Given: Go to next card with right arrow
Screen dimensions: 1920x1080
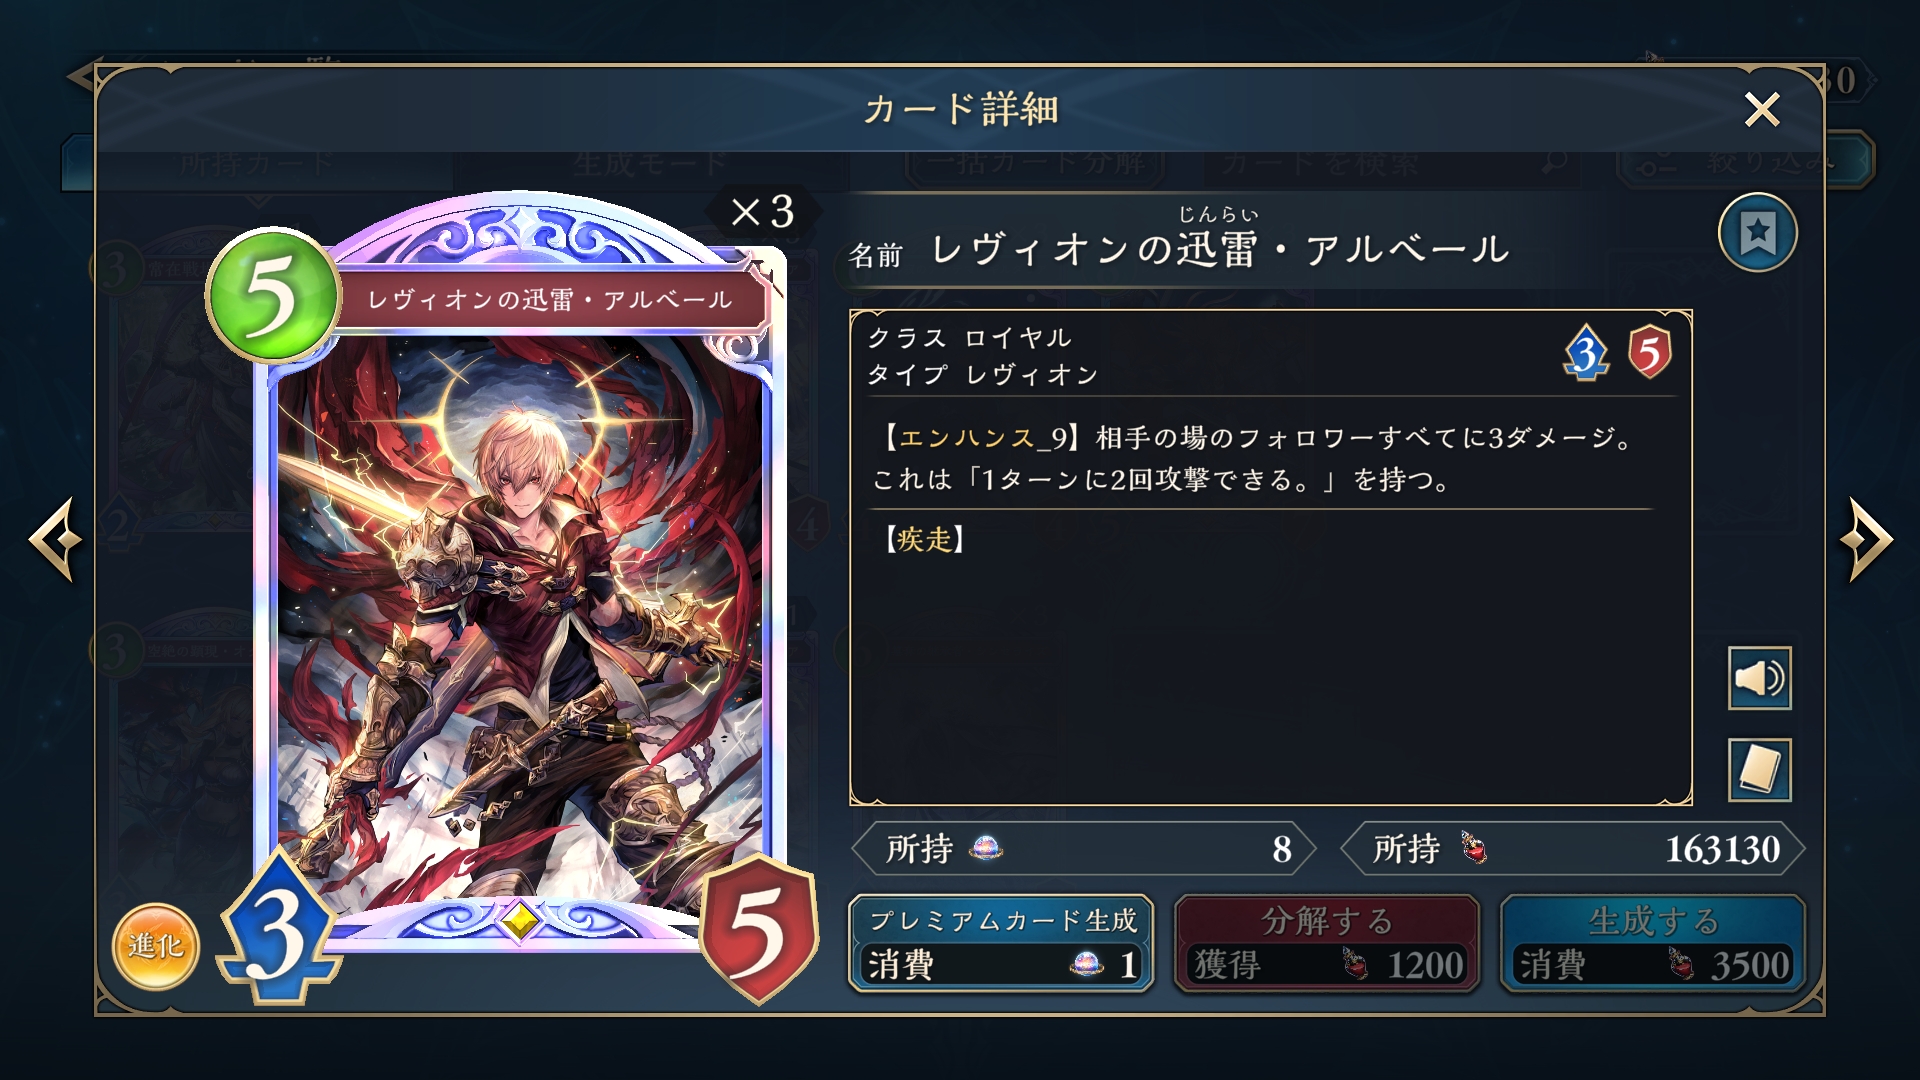Looking at the screenshot, I should tap(1865, 539).
